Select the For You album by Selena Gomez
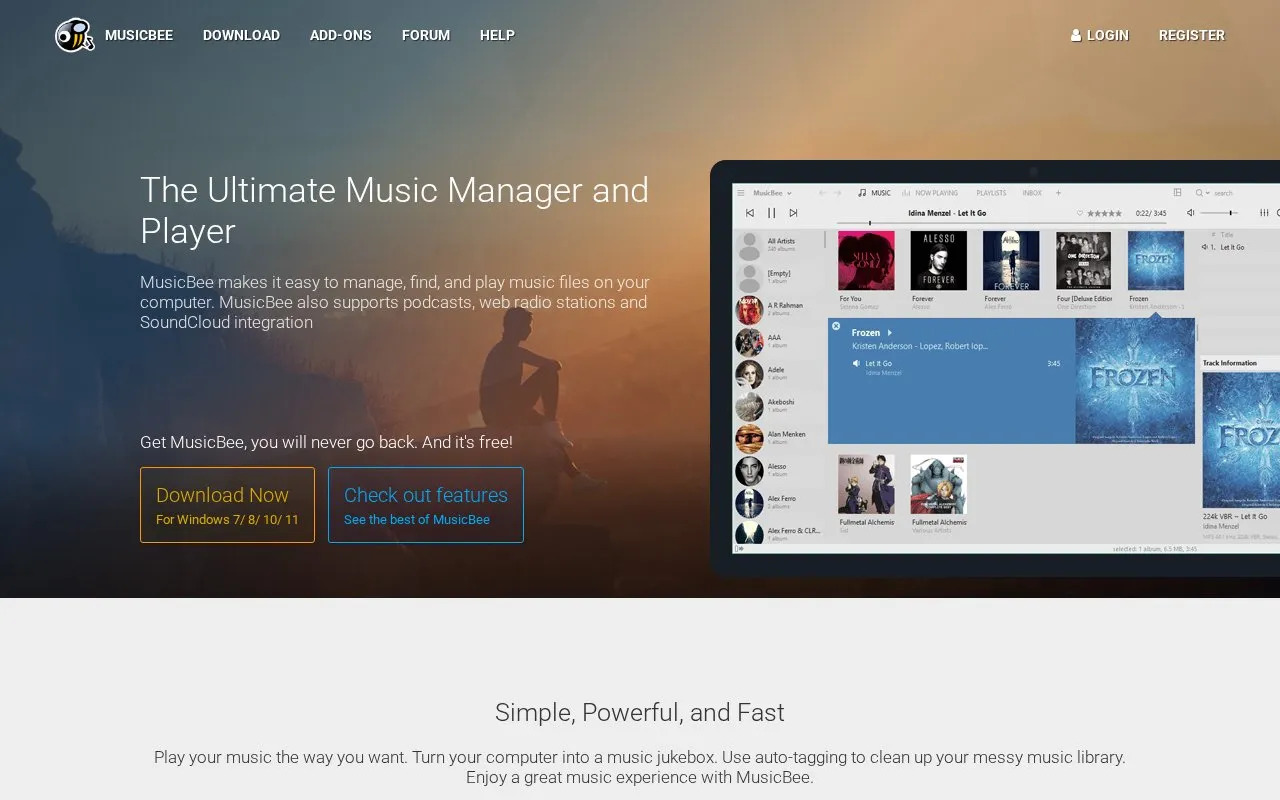 tap(866, 261)
